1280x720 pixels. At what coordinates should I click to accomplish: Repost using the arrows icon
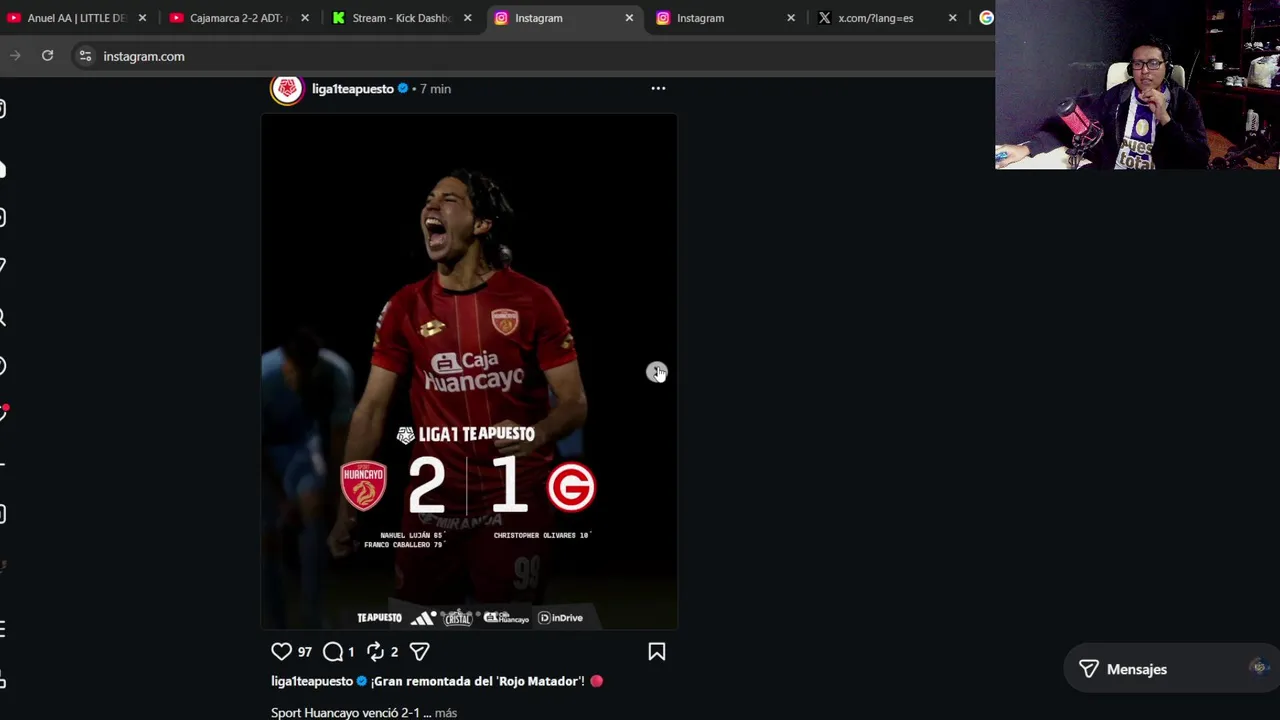tap(375, 652)
